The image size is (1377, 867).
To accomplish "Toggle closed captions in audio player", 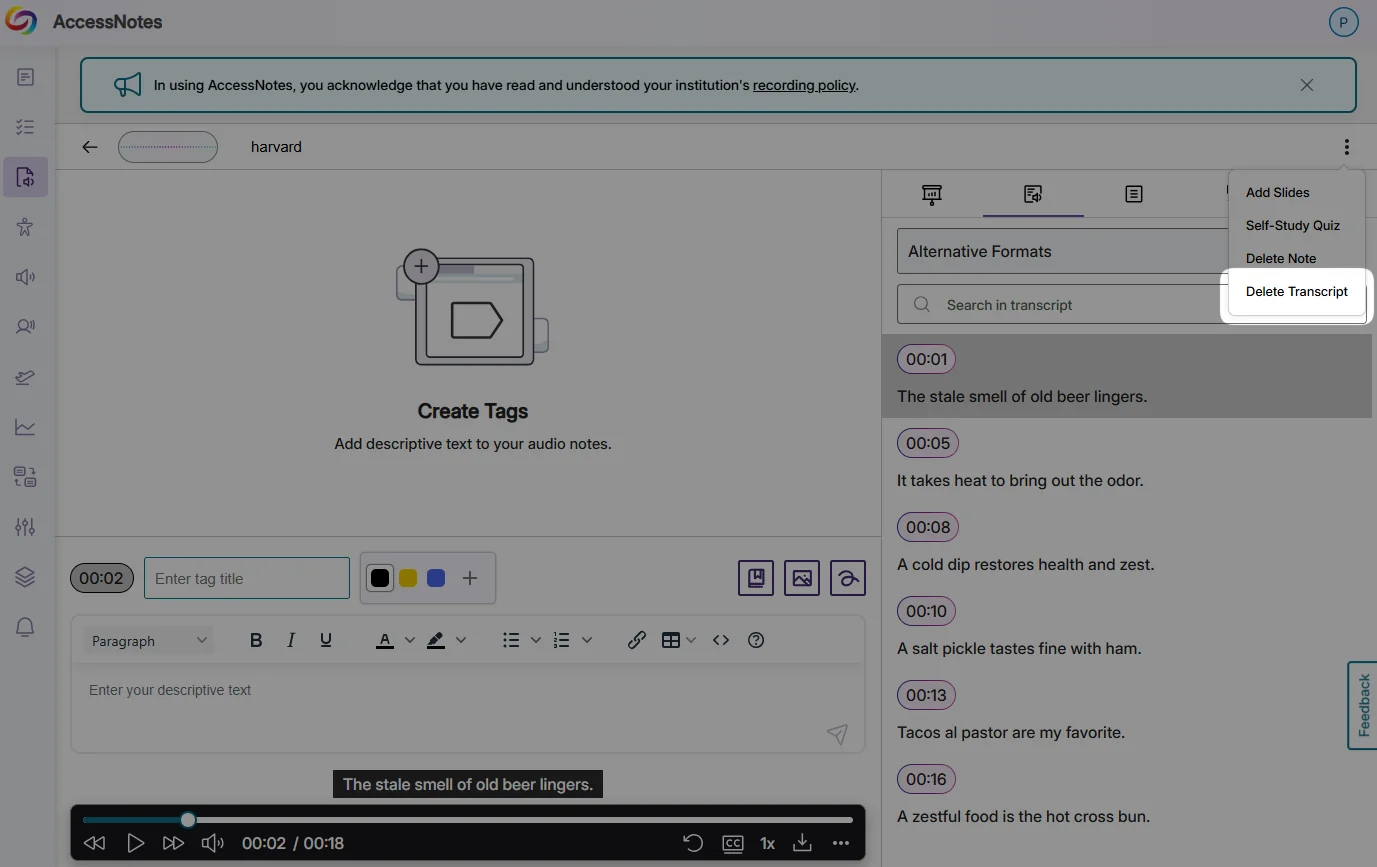I will 733,843.
